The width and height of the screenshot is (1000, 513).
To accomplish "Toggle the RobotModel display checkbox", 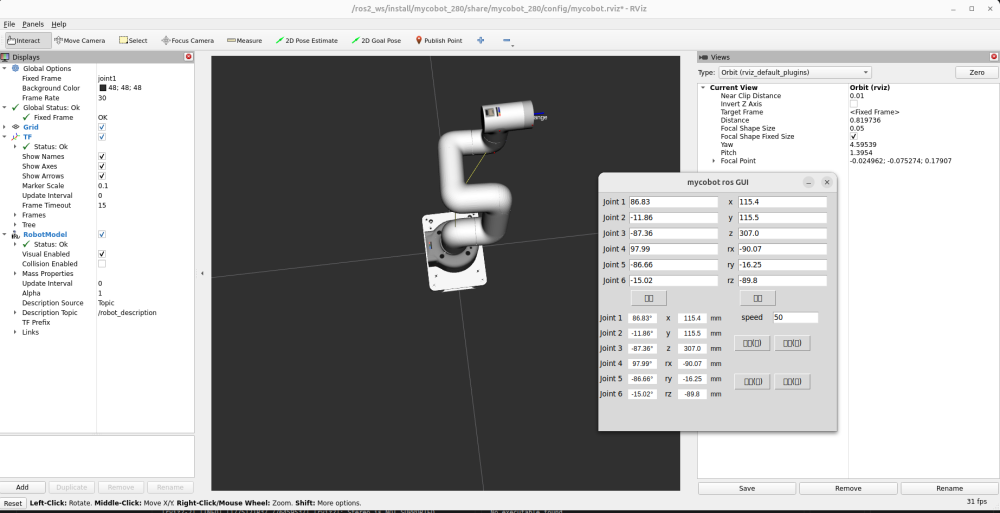I will click(x=102, y=234).
